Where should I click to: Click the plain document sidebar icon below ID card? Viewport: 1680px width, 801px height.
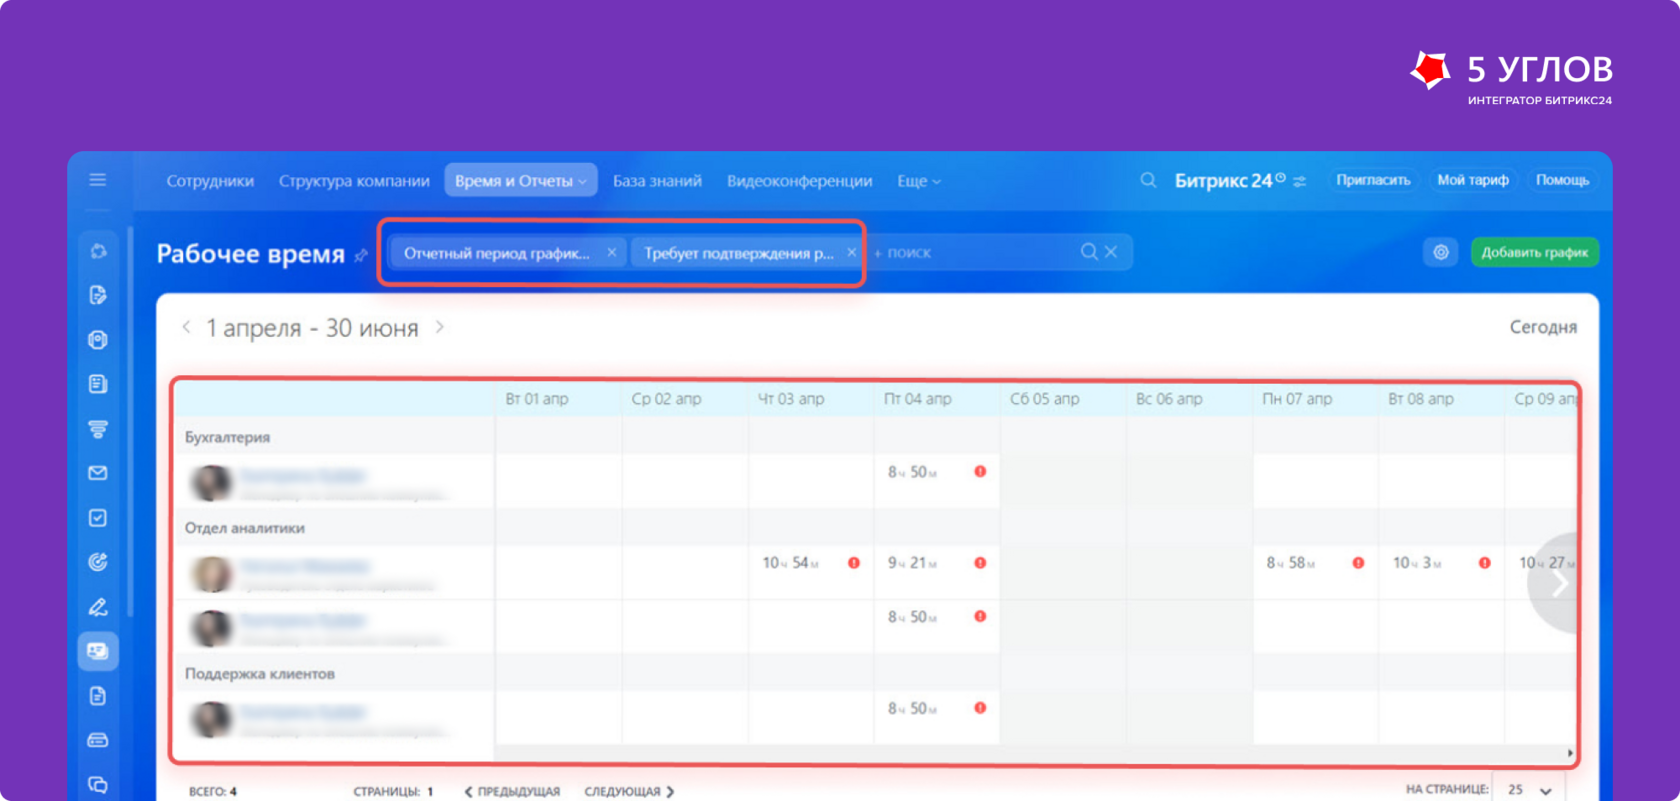(97, 696)
